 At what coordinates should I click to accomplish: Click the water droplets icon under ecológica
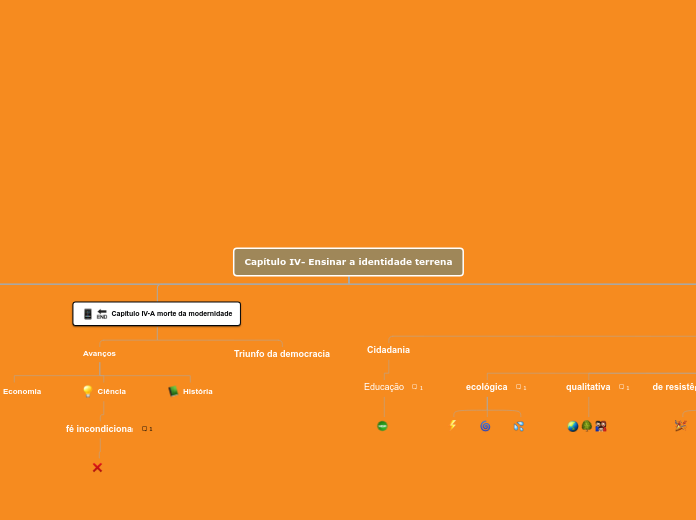click(518, 426)
